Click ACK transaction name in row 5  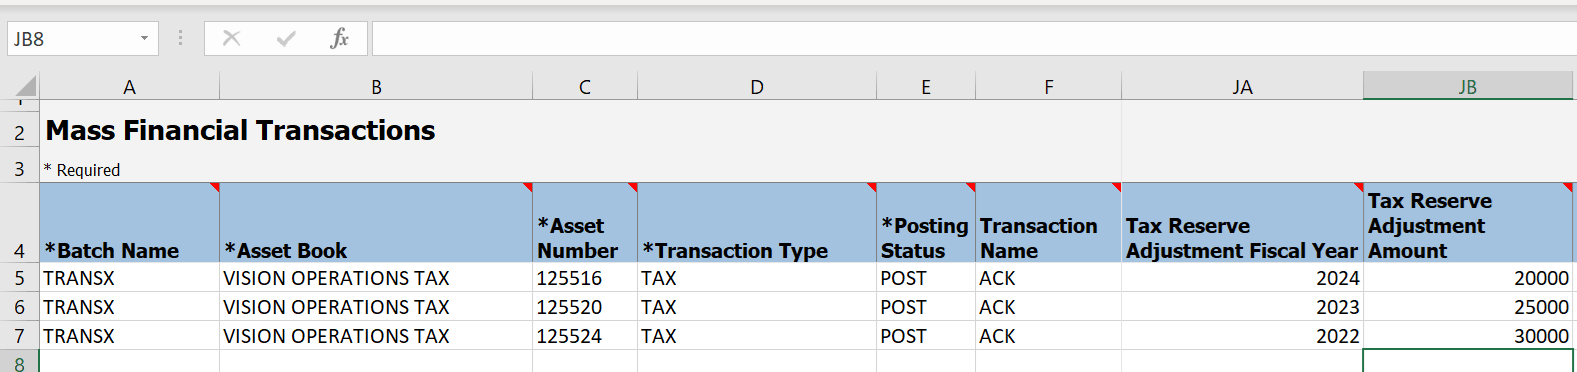(1048, 278)
